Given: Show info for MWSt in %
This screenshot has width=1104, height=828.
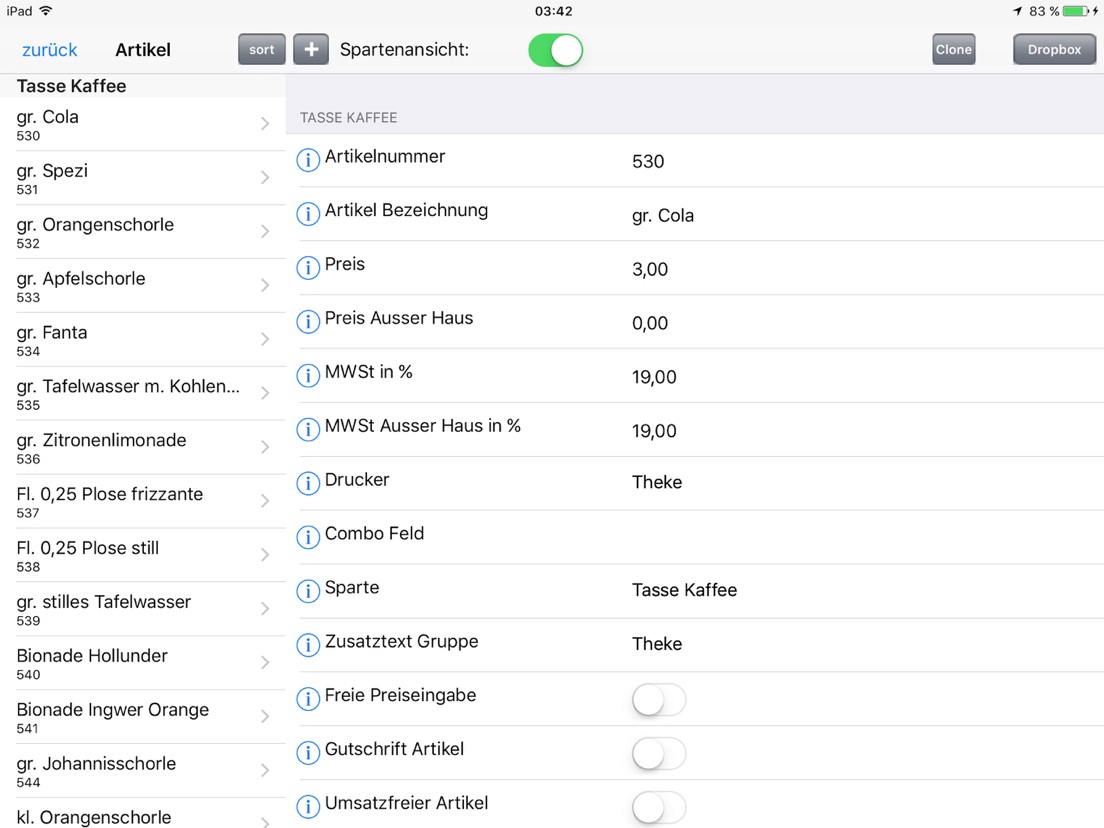Looking at the screenshot, I should click(x=308, y=375).
